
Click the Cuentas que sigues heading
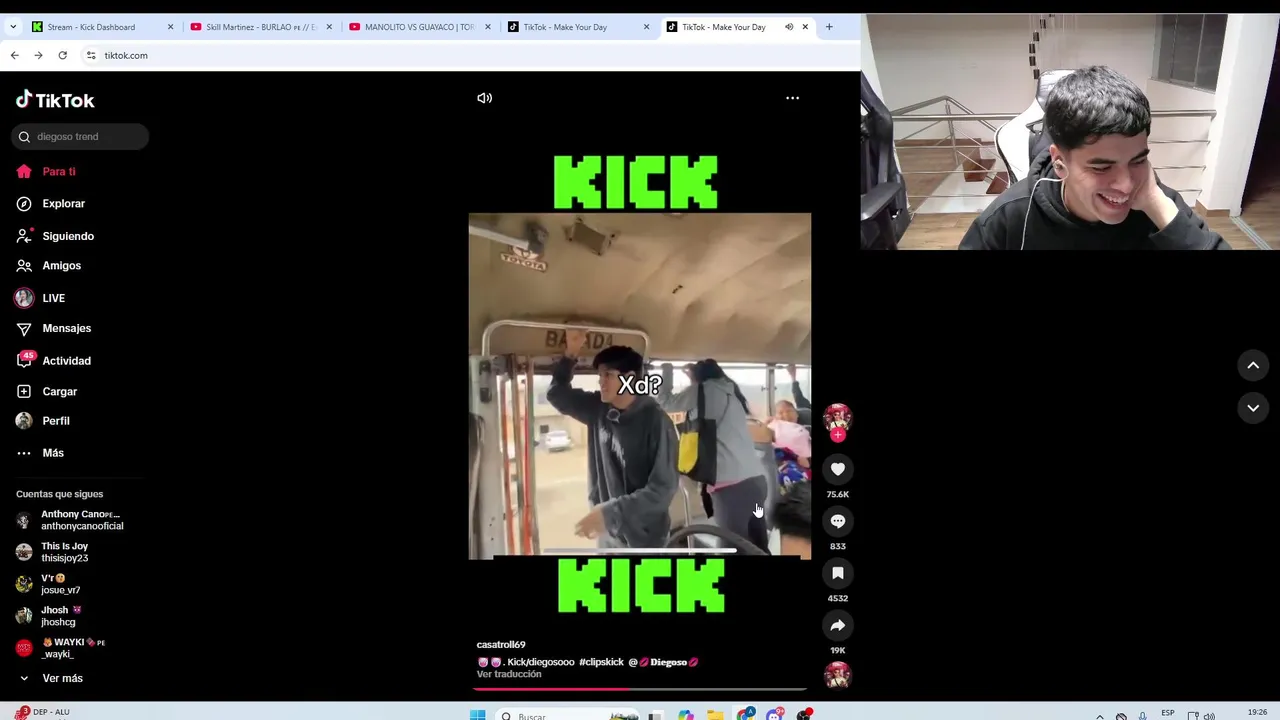tap(59, 494)
